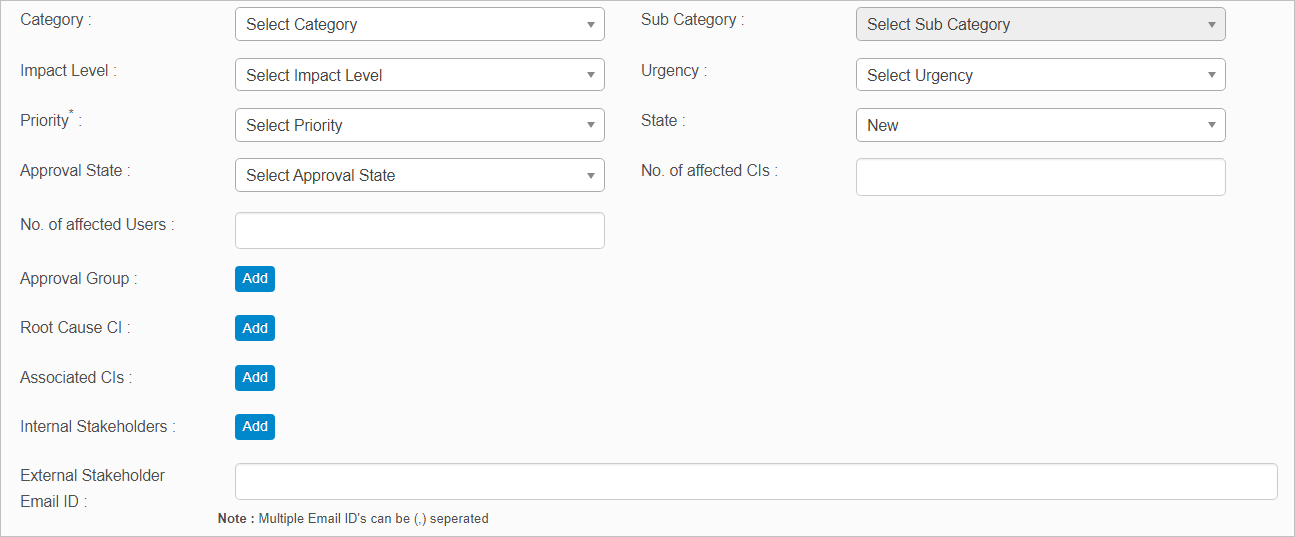Open the Urgency selection dropdown
The image size is (1295, 537).
(1040, 75)
